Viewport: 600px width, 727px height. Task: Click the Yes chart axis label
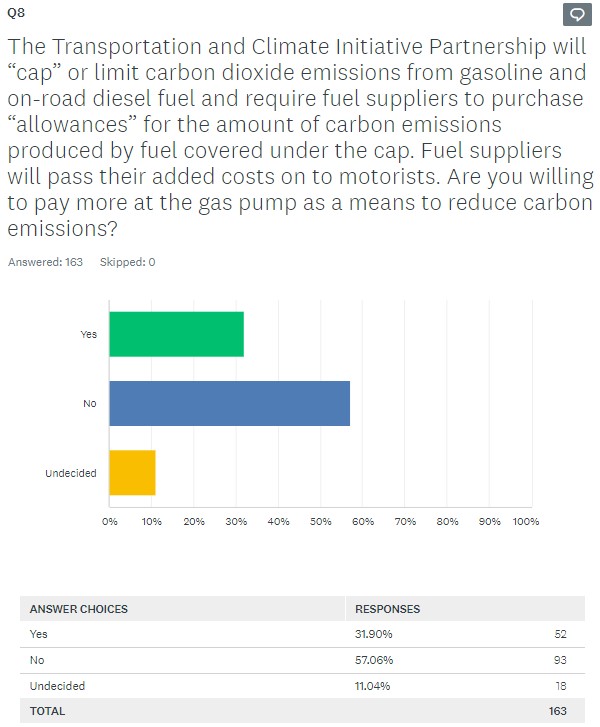(x=89, y=334)
